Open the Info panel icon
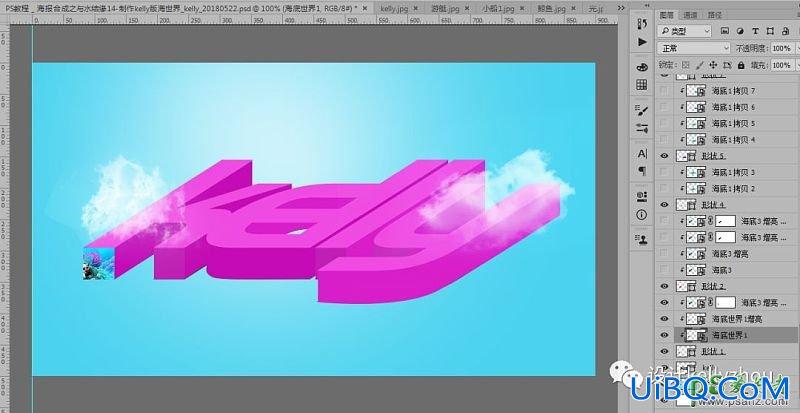Image resolution: width=800 pixels, height=413 pixels. pos(642,214)
